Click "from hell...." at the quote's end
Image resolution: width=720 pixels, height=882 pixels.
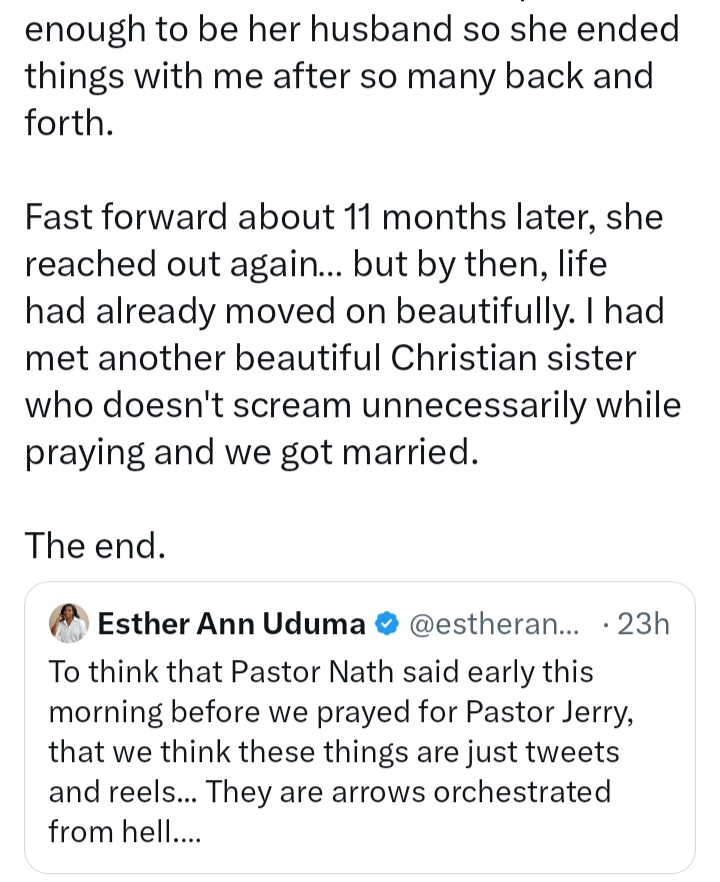tap(125, 832)
